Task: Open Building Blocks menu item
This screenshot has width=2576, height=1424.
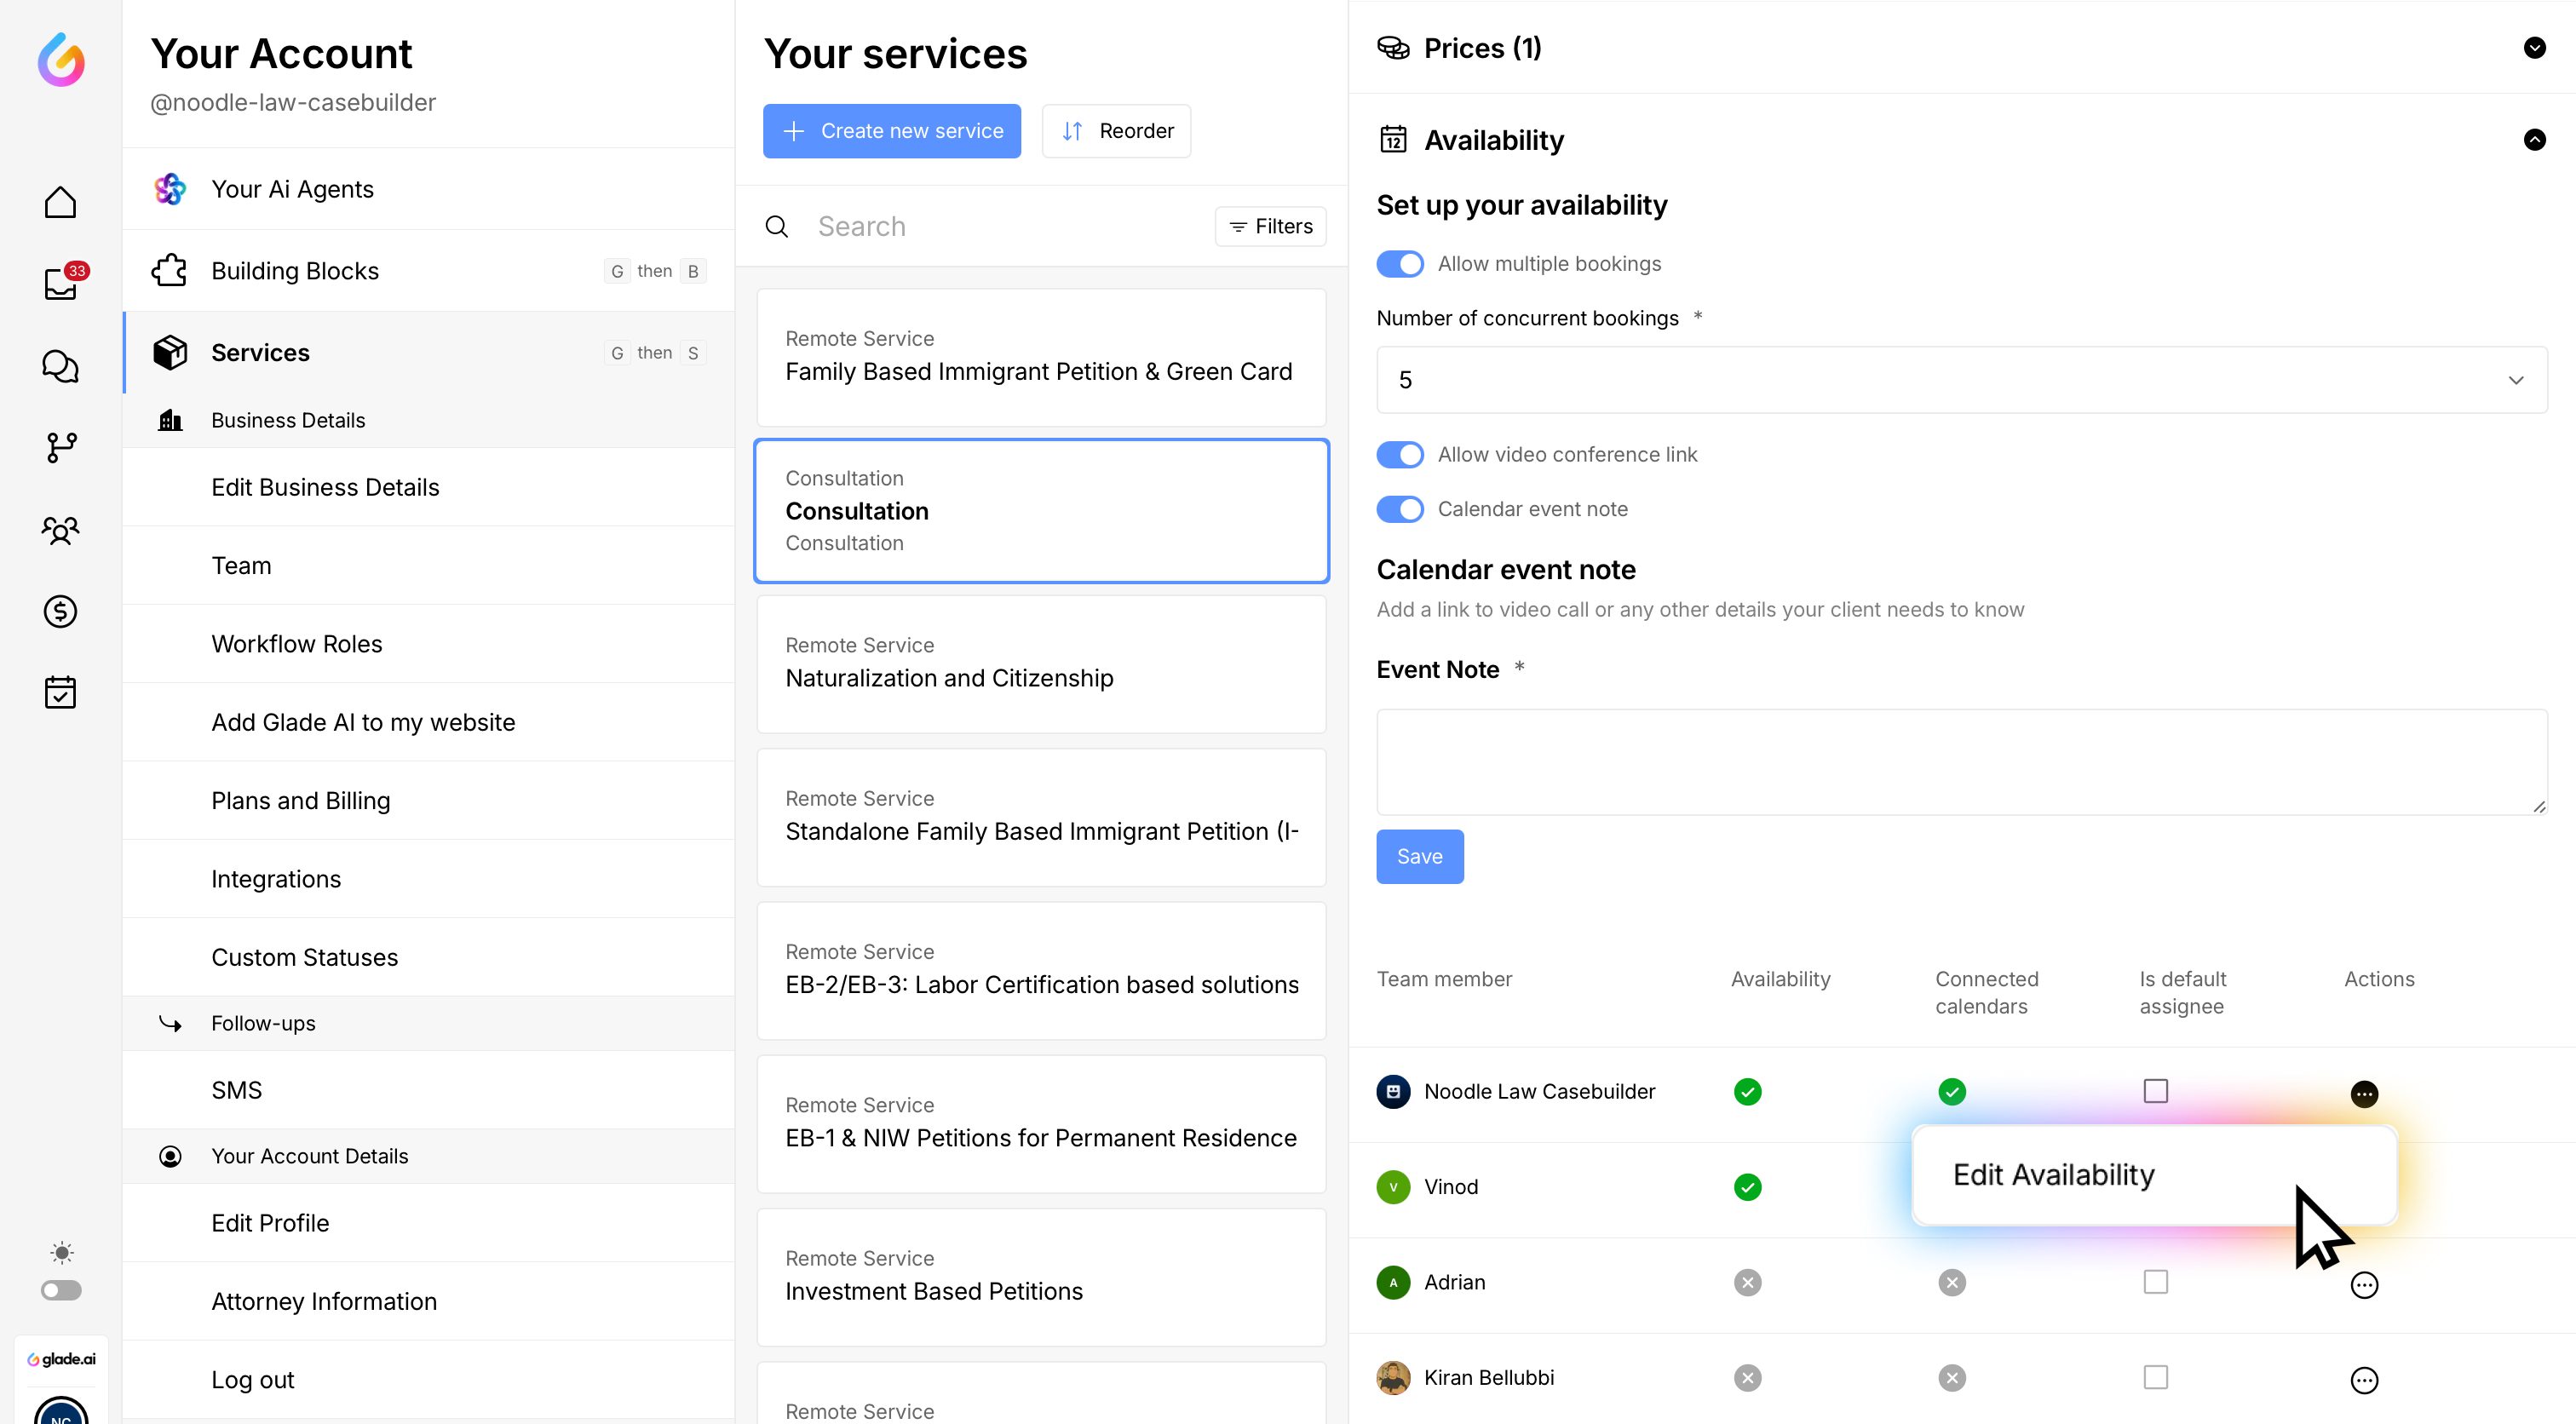Action: (x=295, y=271)
